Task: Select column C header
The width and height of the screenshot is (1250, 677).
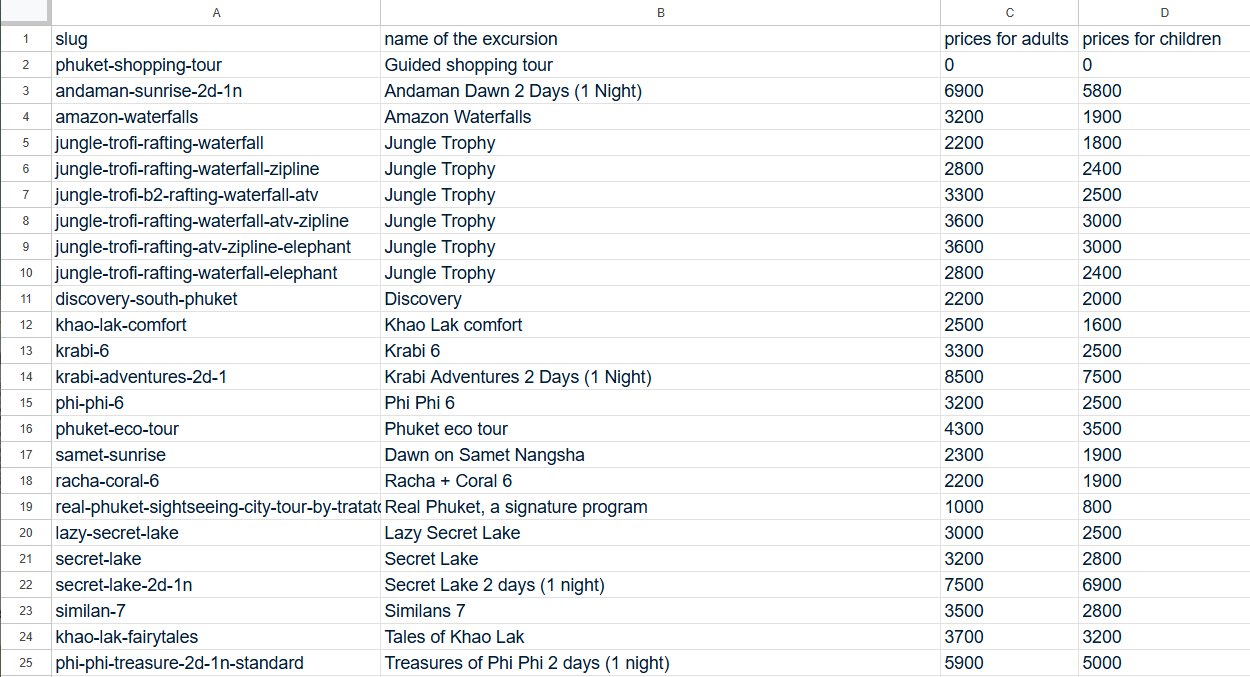Action: click(1009, 12)
